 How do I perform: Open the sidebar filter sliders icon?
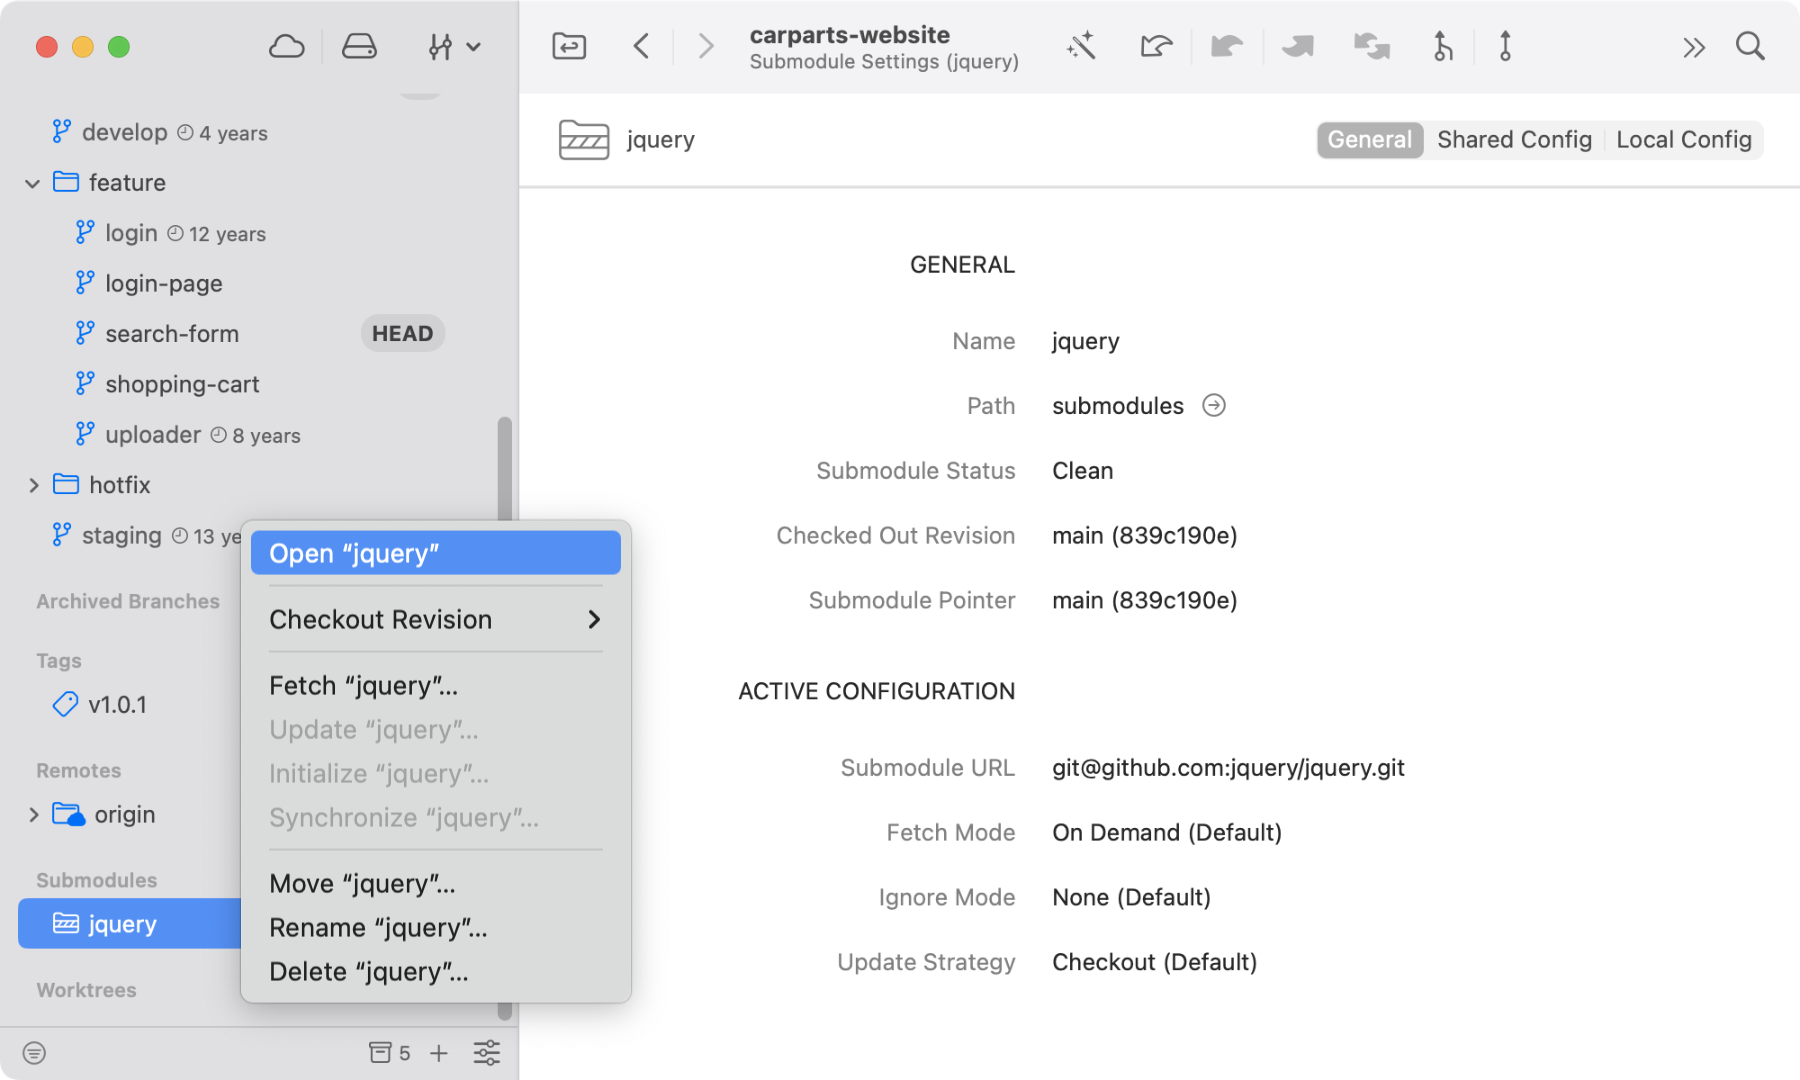pos(487,1052)
